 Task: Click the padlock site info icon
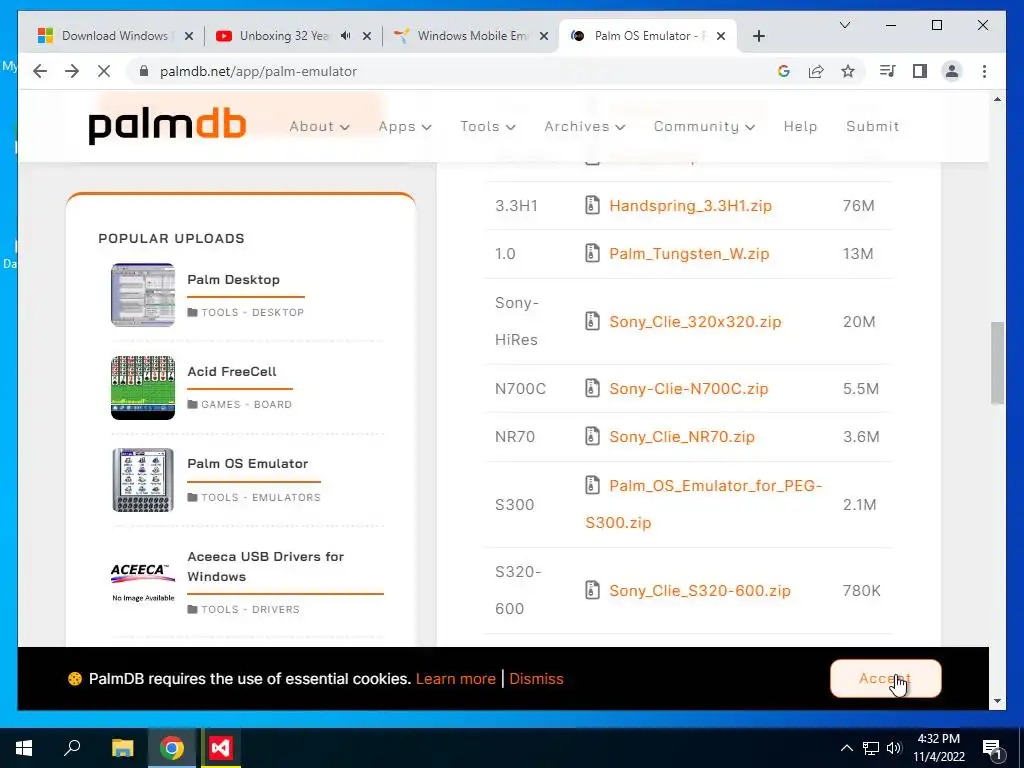click(x=144, y=71)
